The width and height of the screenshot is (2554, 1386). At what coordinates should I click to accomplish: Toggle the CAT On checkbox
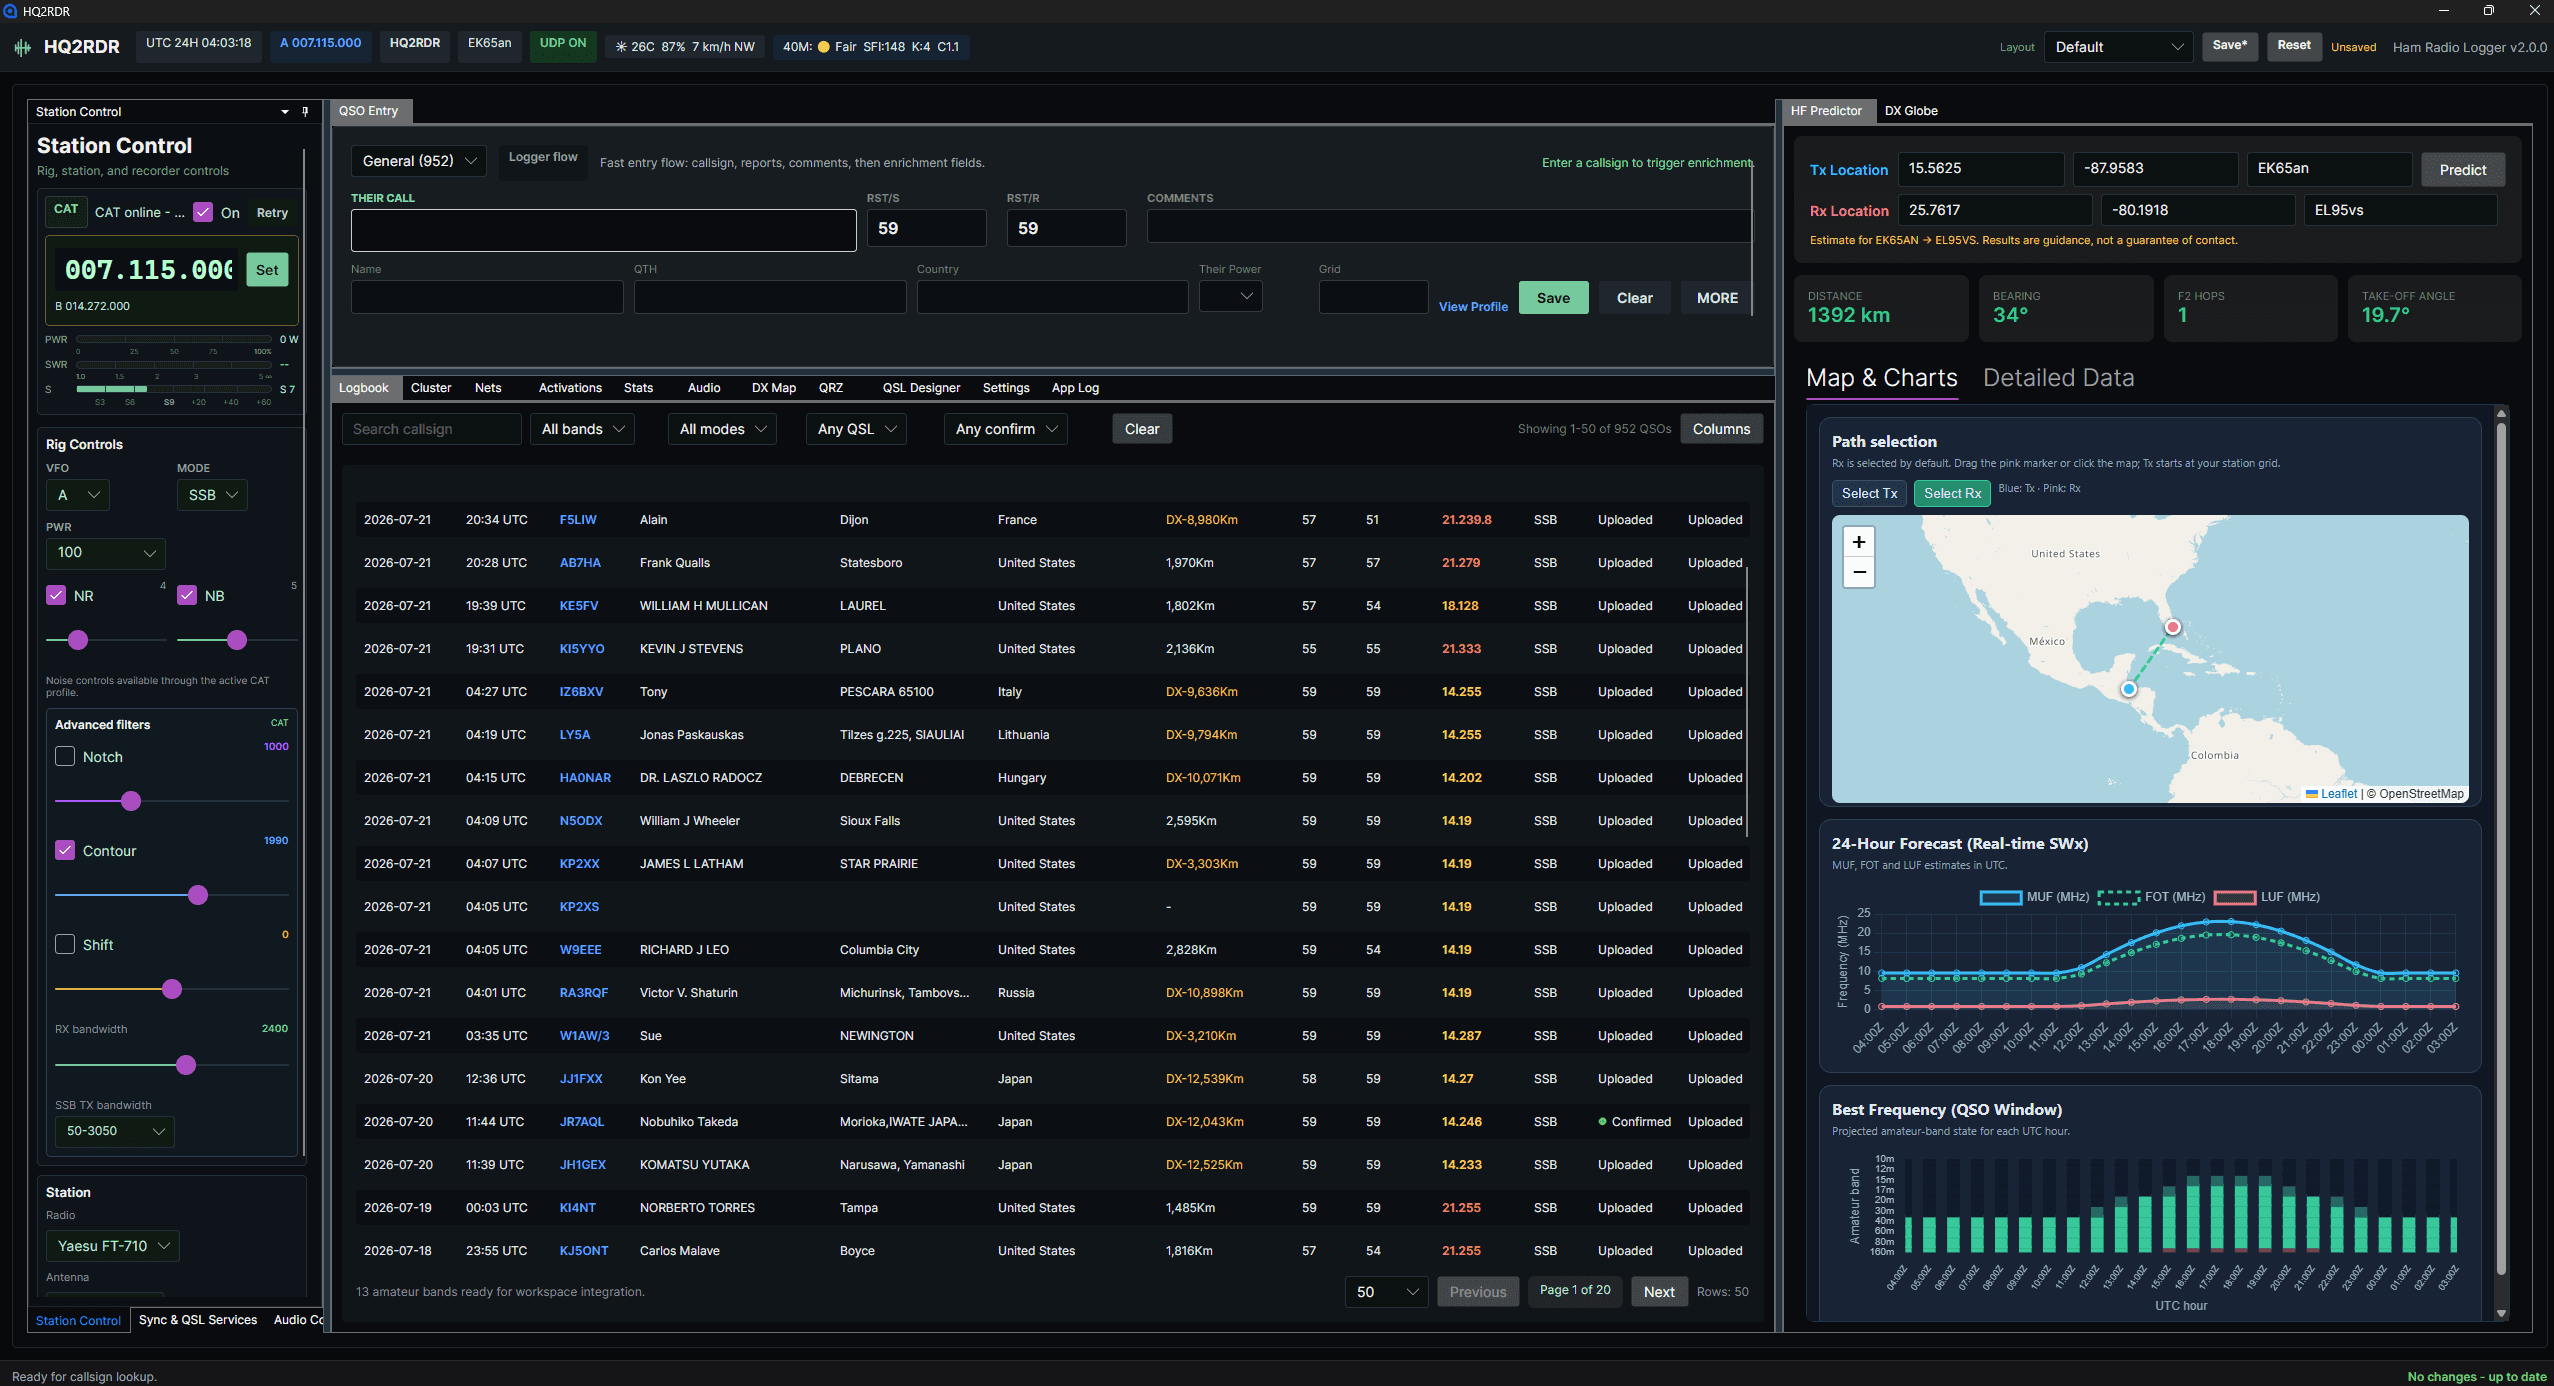pos(203,212)
